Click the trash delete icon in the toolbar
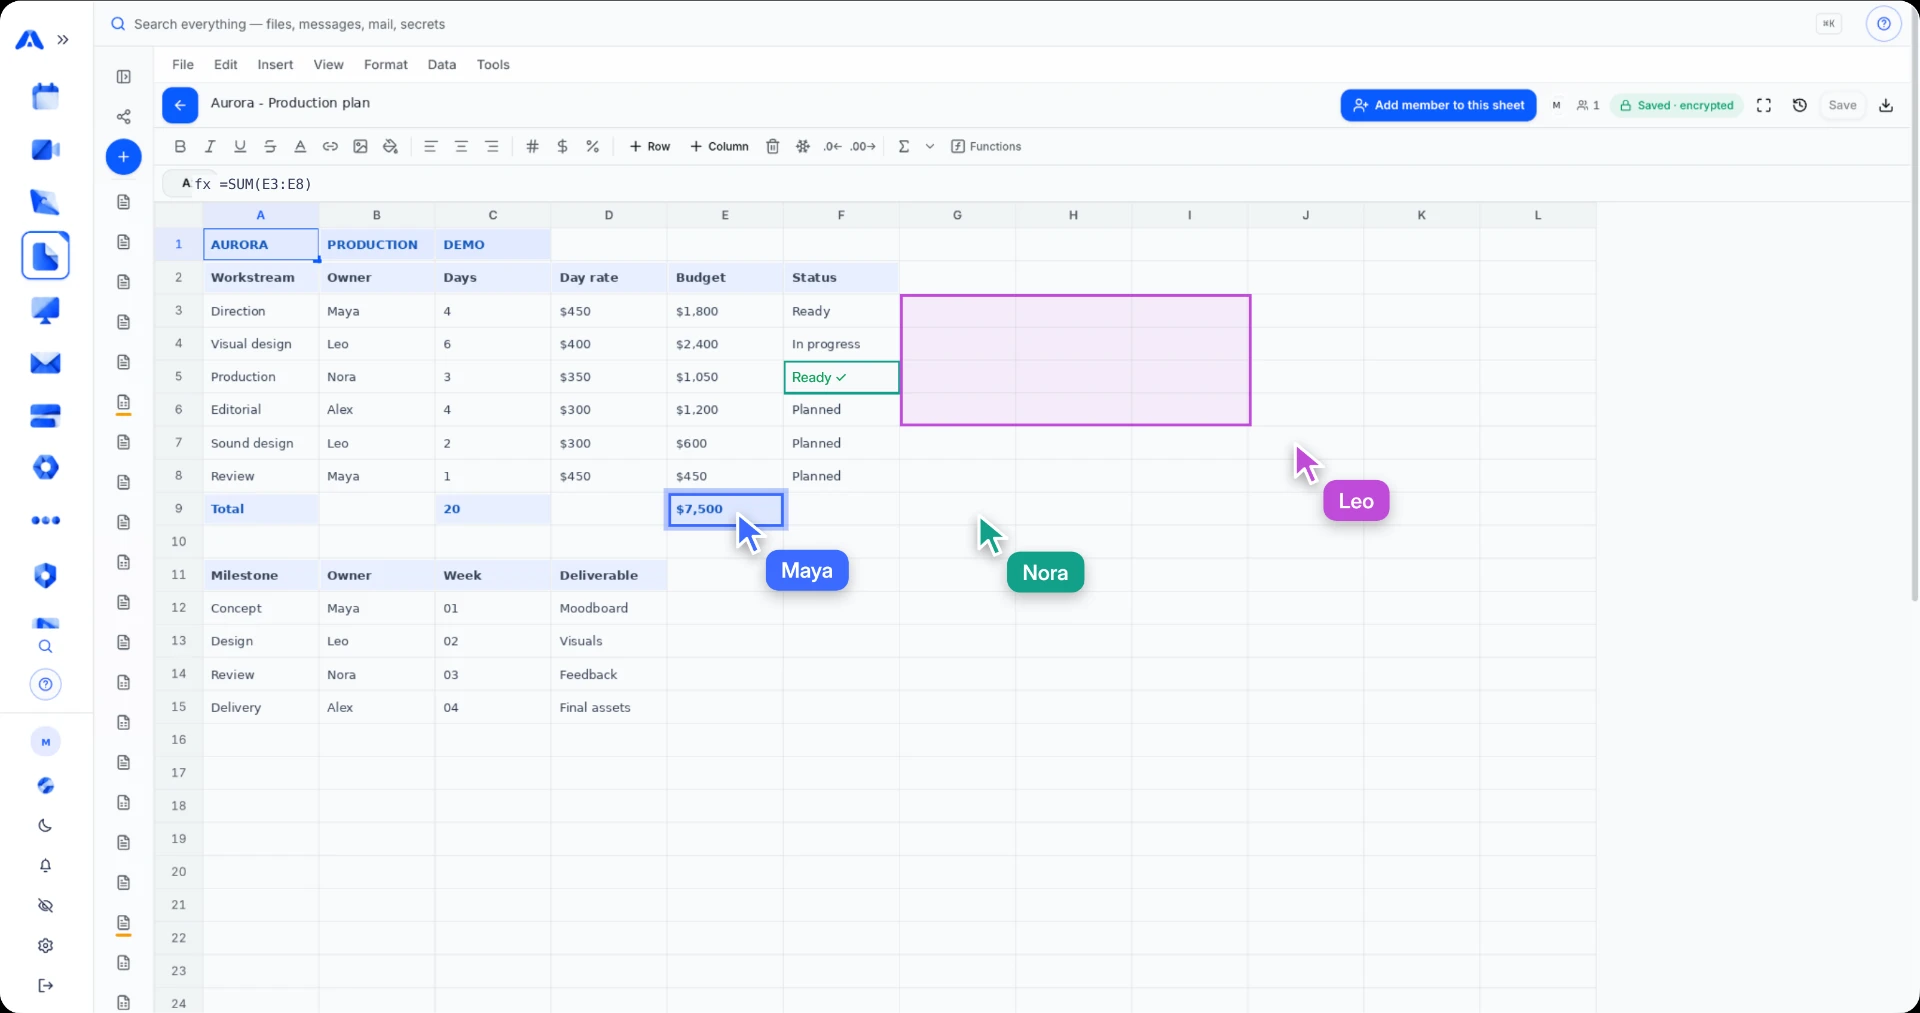The height and width of the screenshot is (1013, 1920). click(x=772, y=147)
